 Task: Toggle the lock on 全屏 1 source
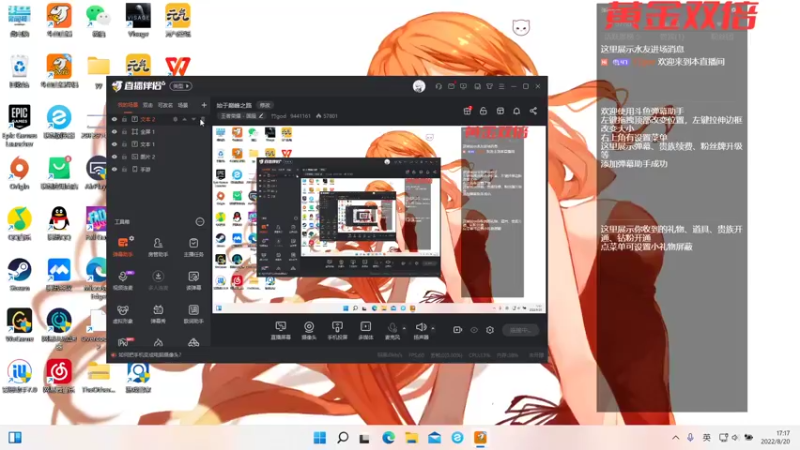[124, 132]
